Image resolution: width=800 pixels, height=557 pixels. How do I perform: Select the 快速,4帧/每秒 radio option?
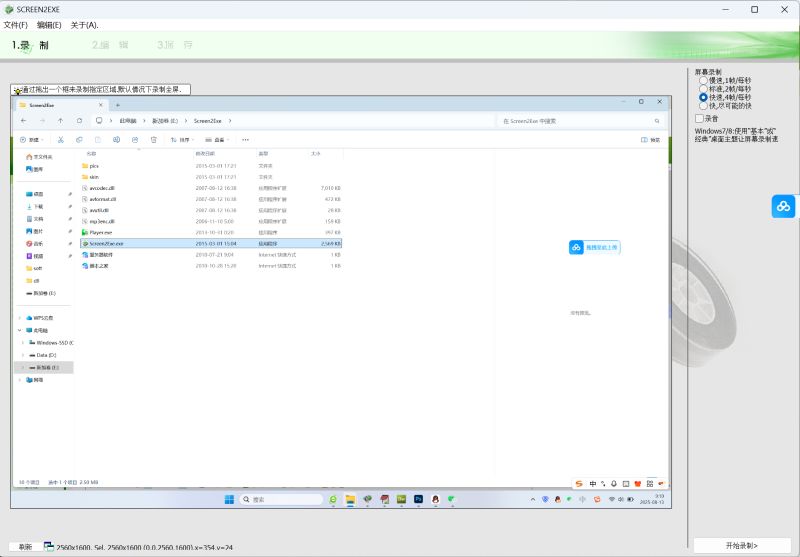703,97
